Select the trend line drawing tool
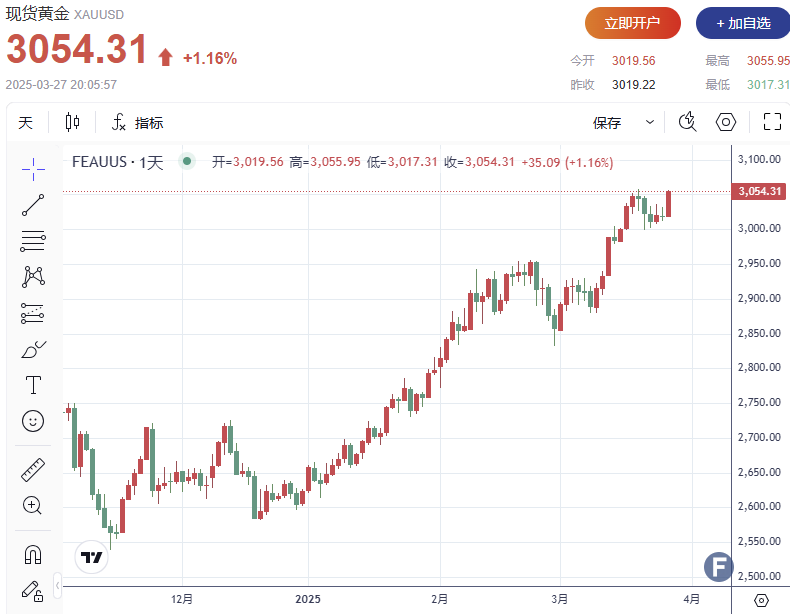Screen dimensions: 790x614 tap(33, 205)
